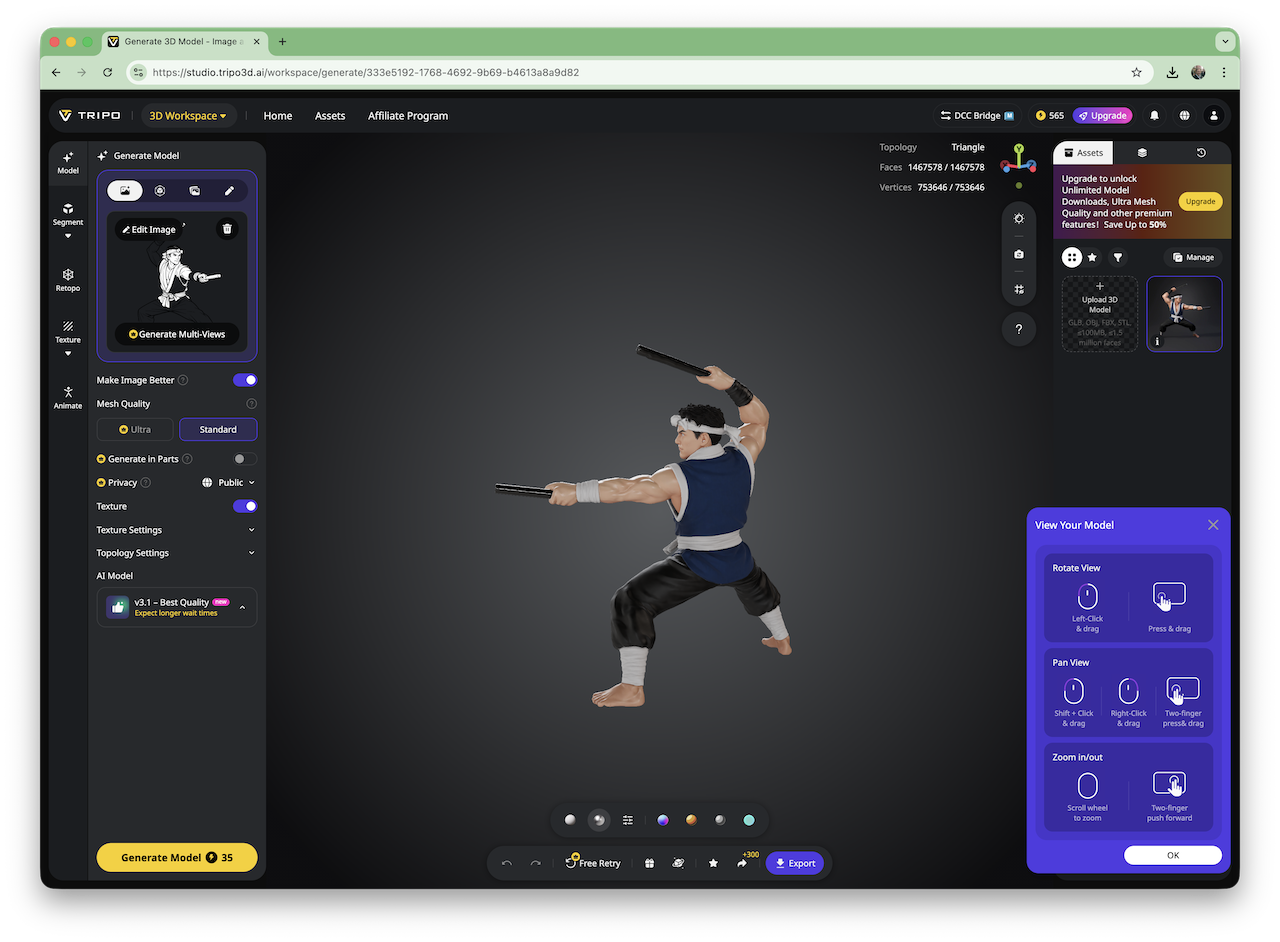Turn off Make Image Better toggle
The height and width of the screenshot is (942, 1280).
245,380
